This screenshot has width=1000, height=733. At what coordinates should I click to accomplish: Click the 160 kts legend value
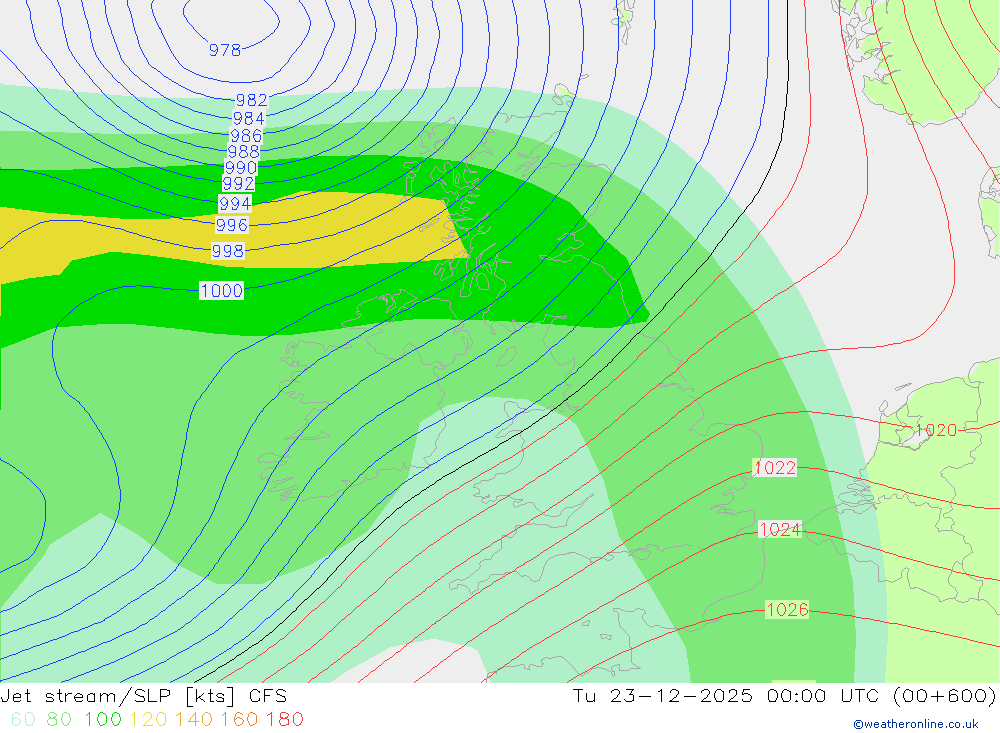pyautogui.click(x=239, y=719)
